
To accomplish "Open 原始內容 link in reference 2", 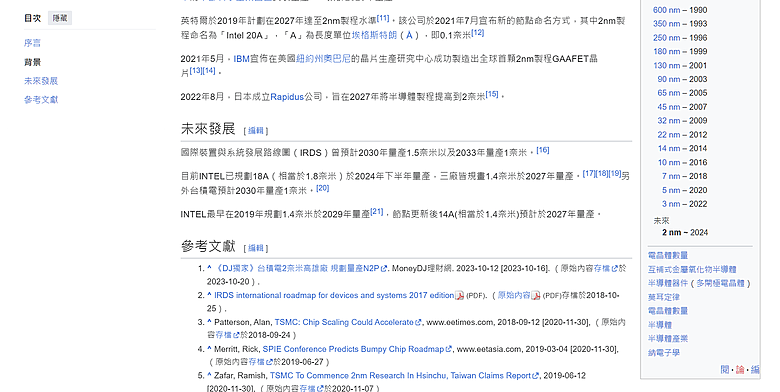I will 514,295.
